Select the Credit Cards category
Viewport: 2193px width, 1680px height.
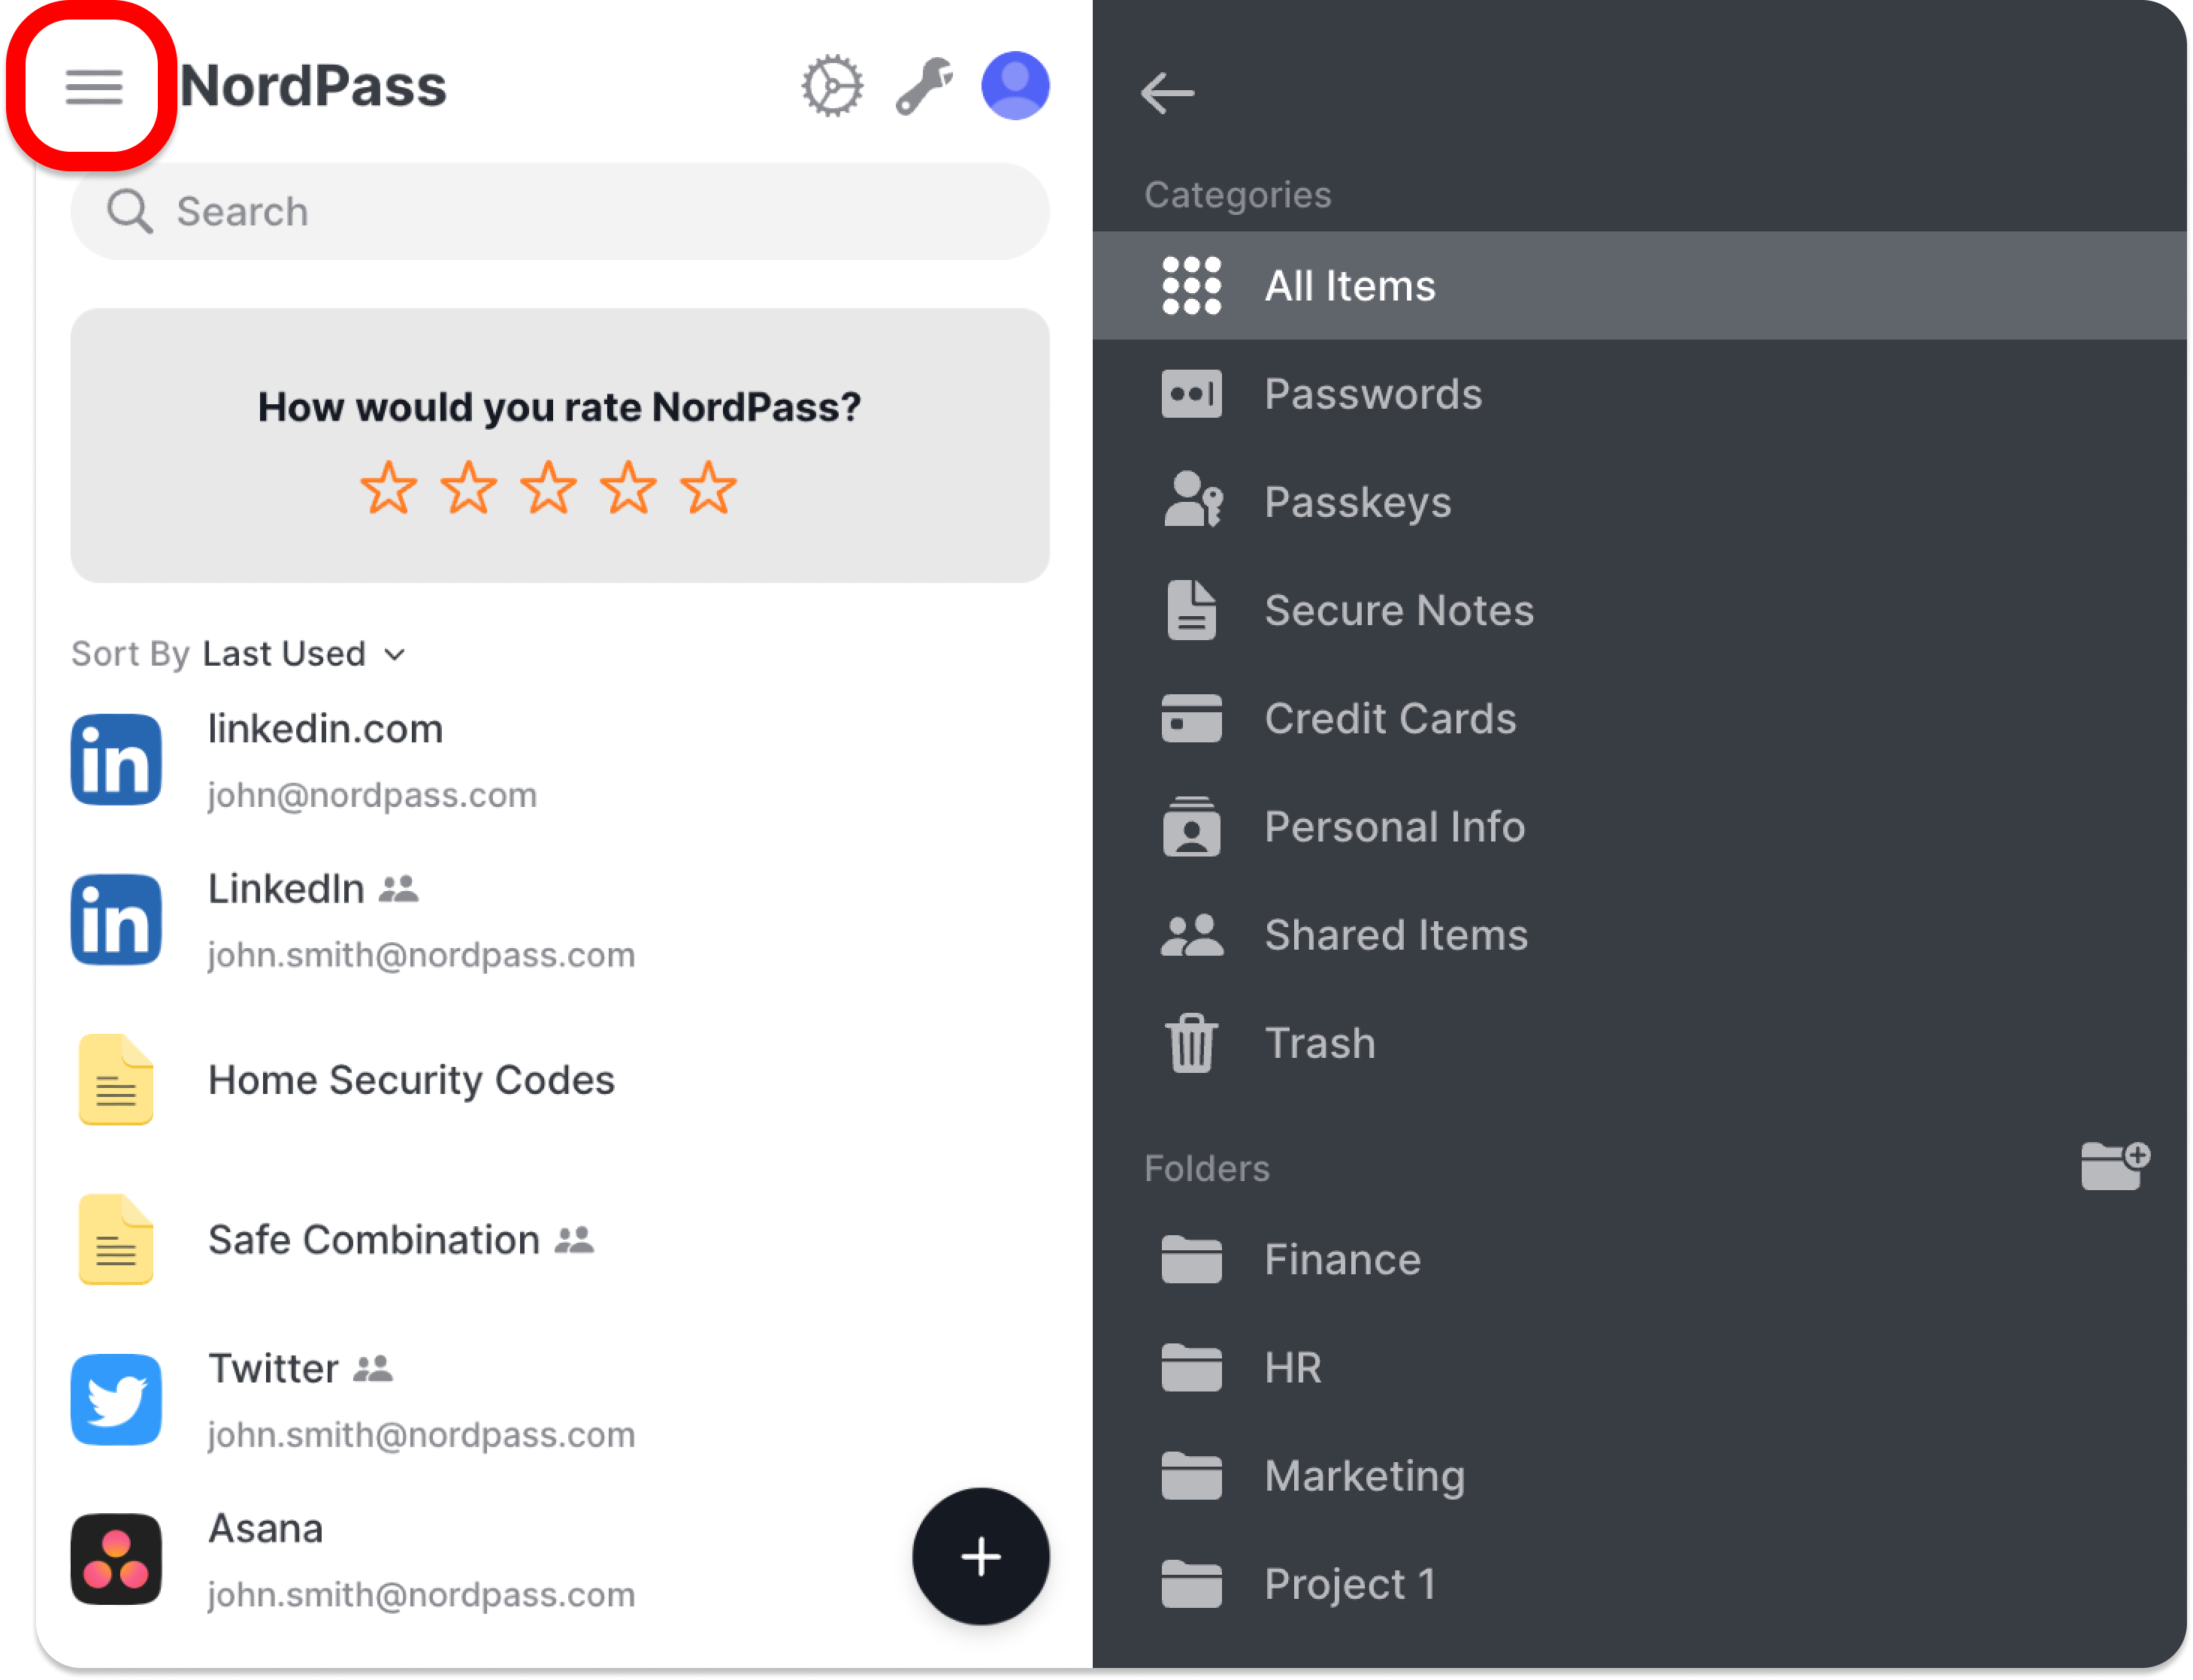tap(1640, 718)
